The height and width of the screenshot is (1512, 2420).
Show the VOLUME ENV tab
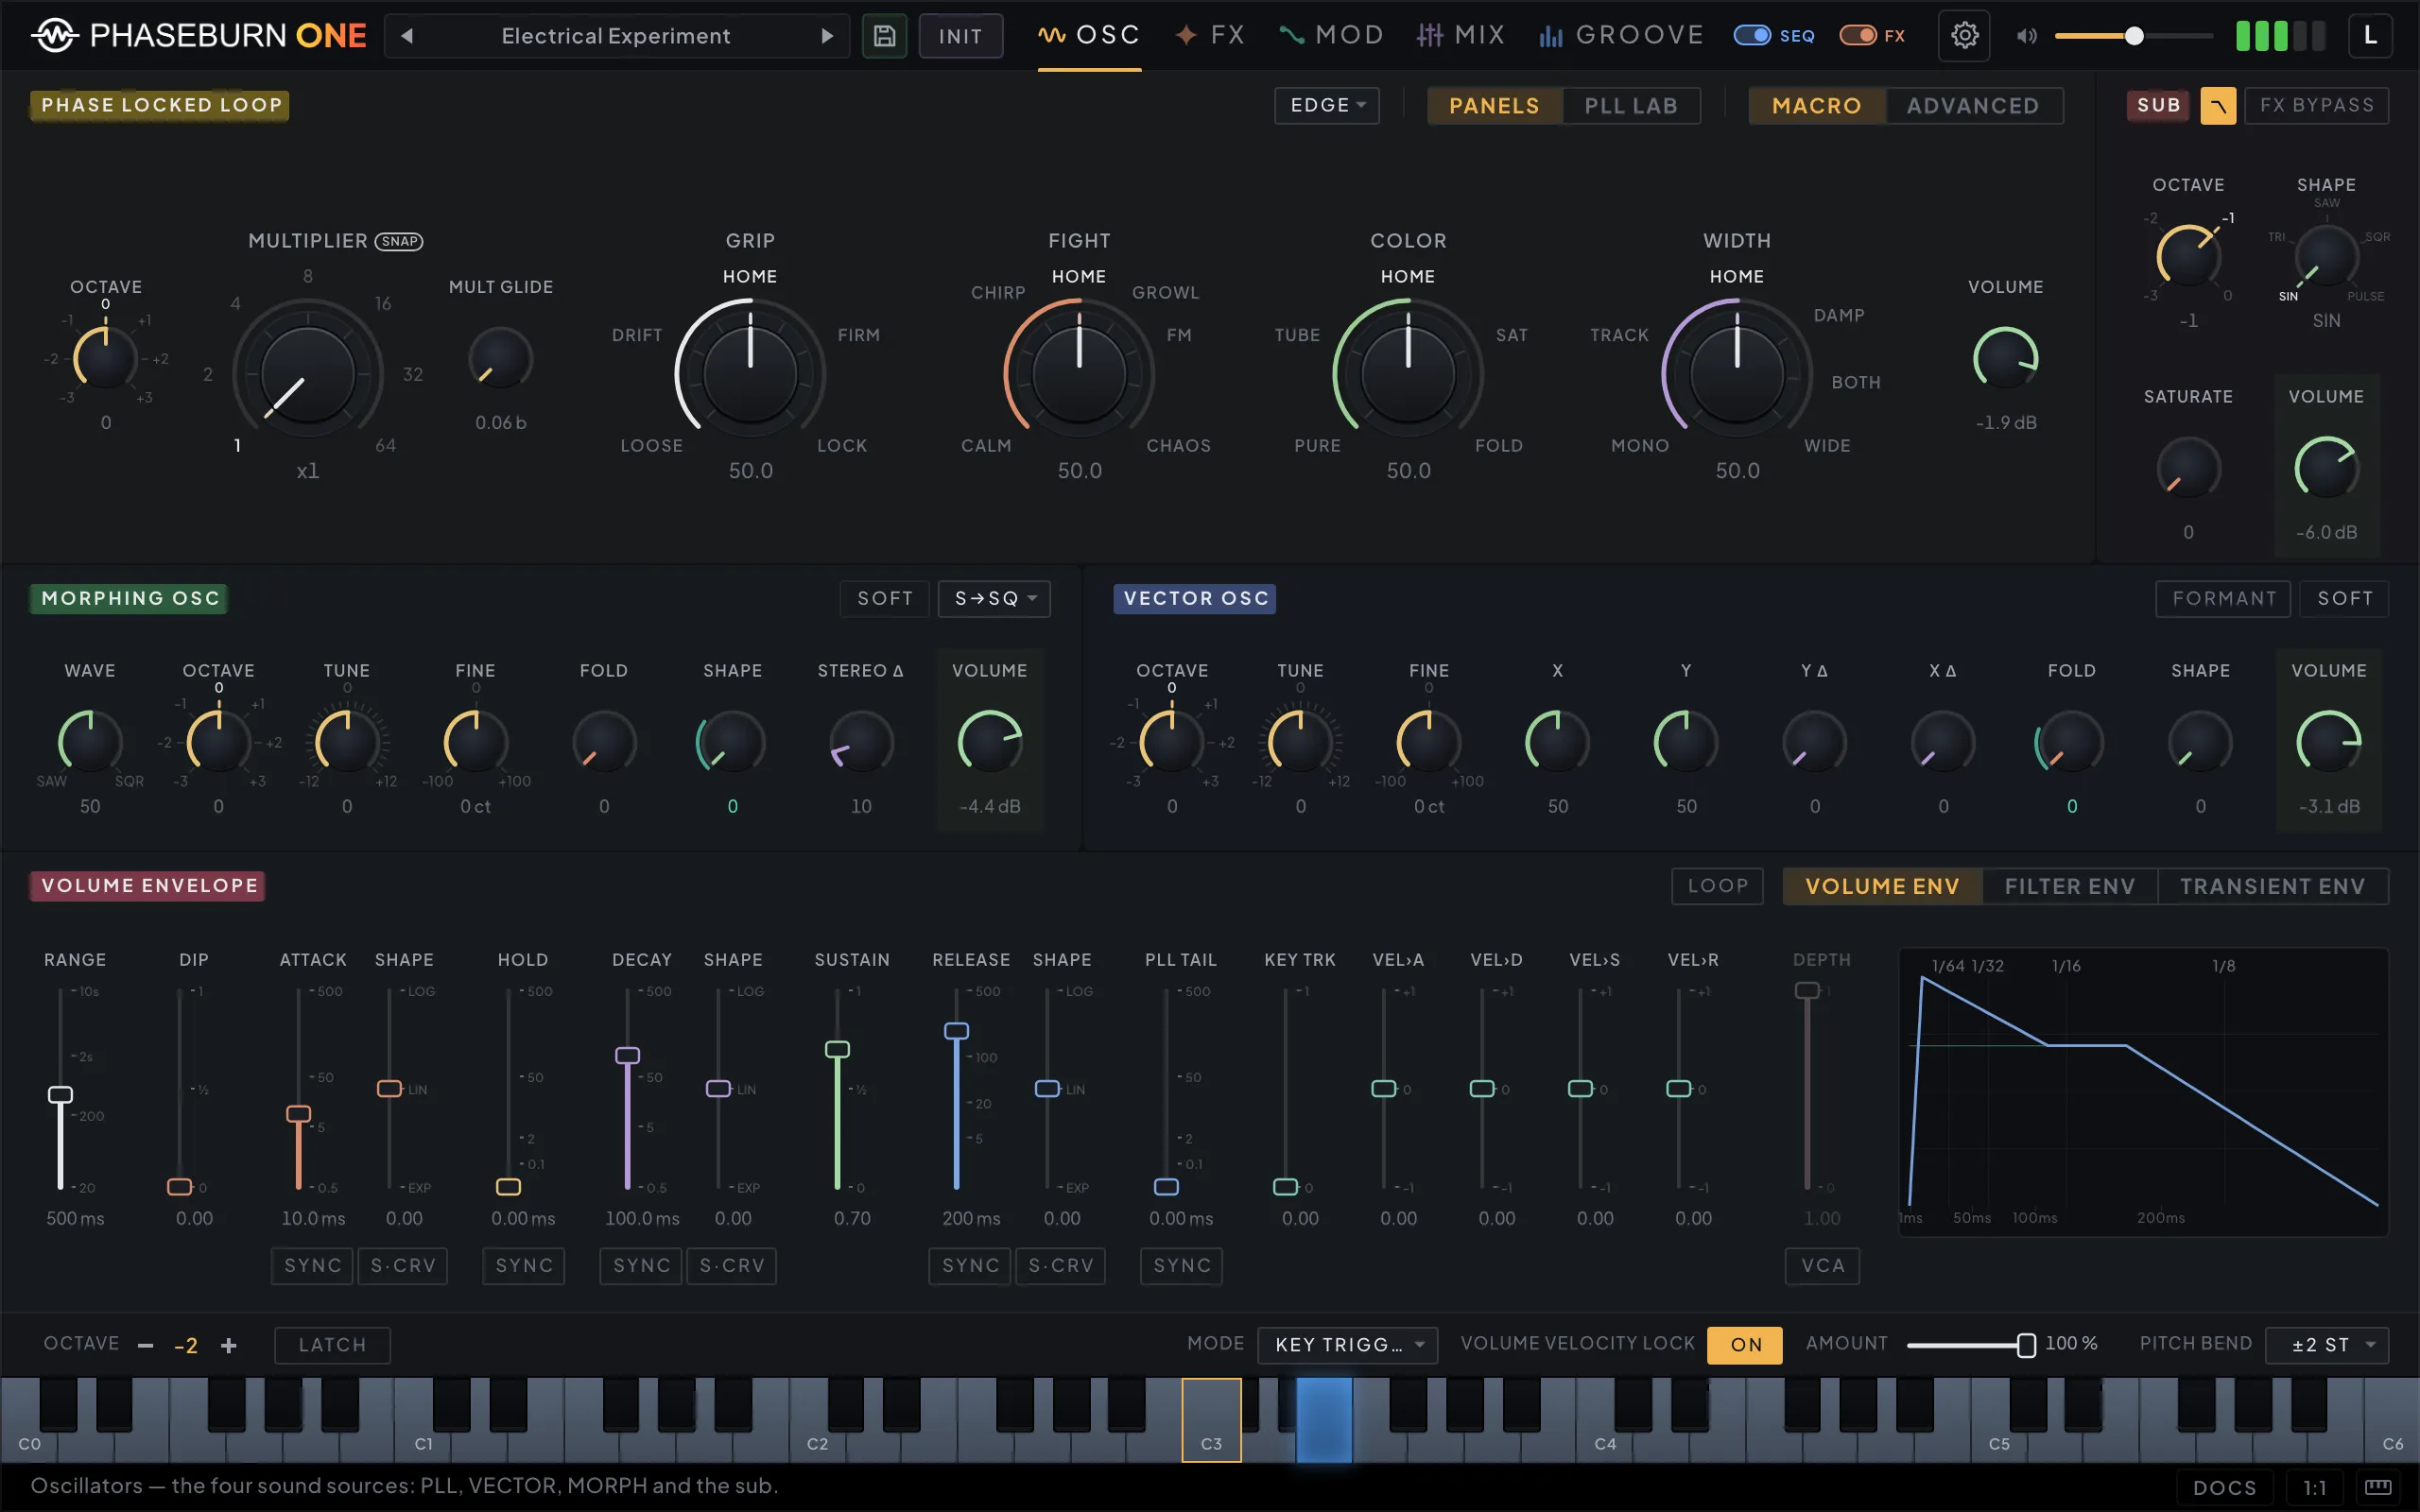1882,886
